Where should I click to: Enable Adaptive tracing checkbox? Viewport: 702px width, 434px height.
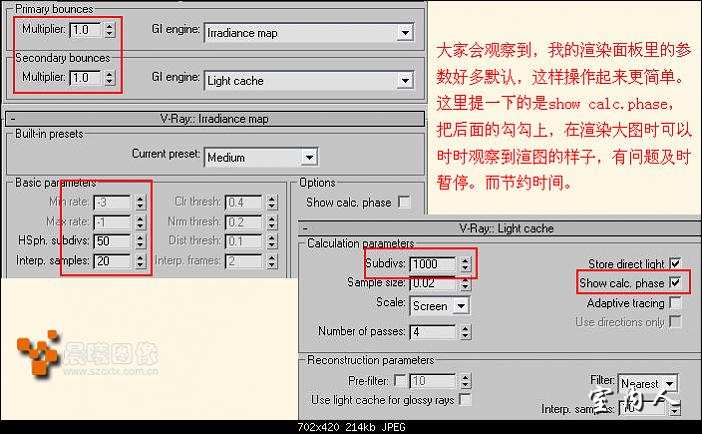coord(675,302)
